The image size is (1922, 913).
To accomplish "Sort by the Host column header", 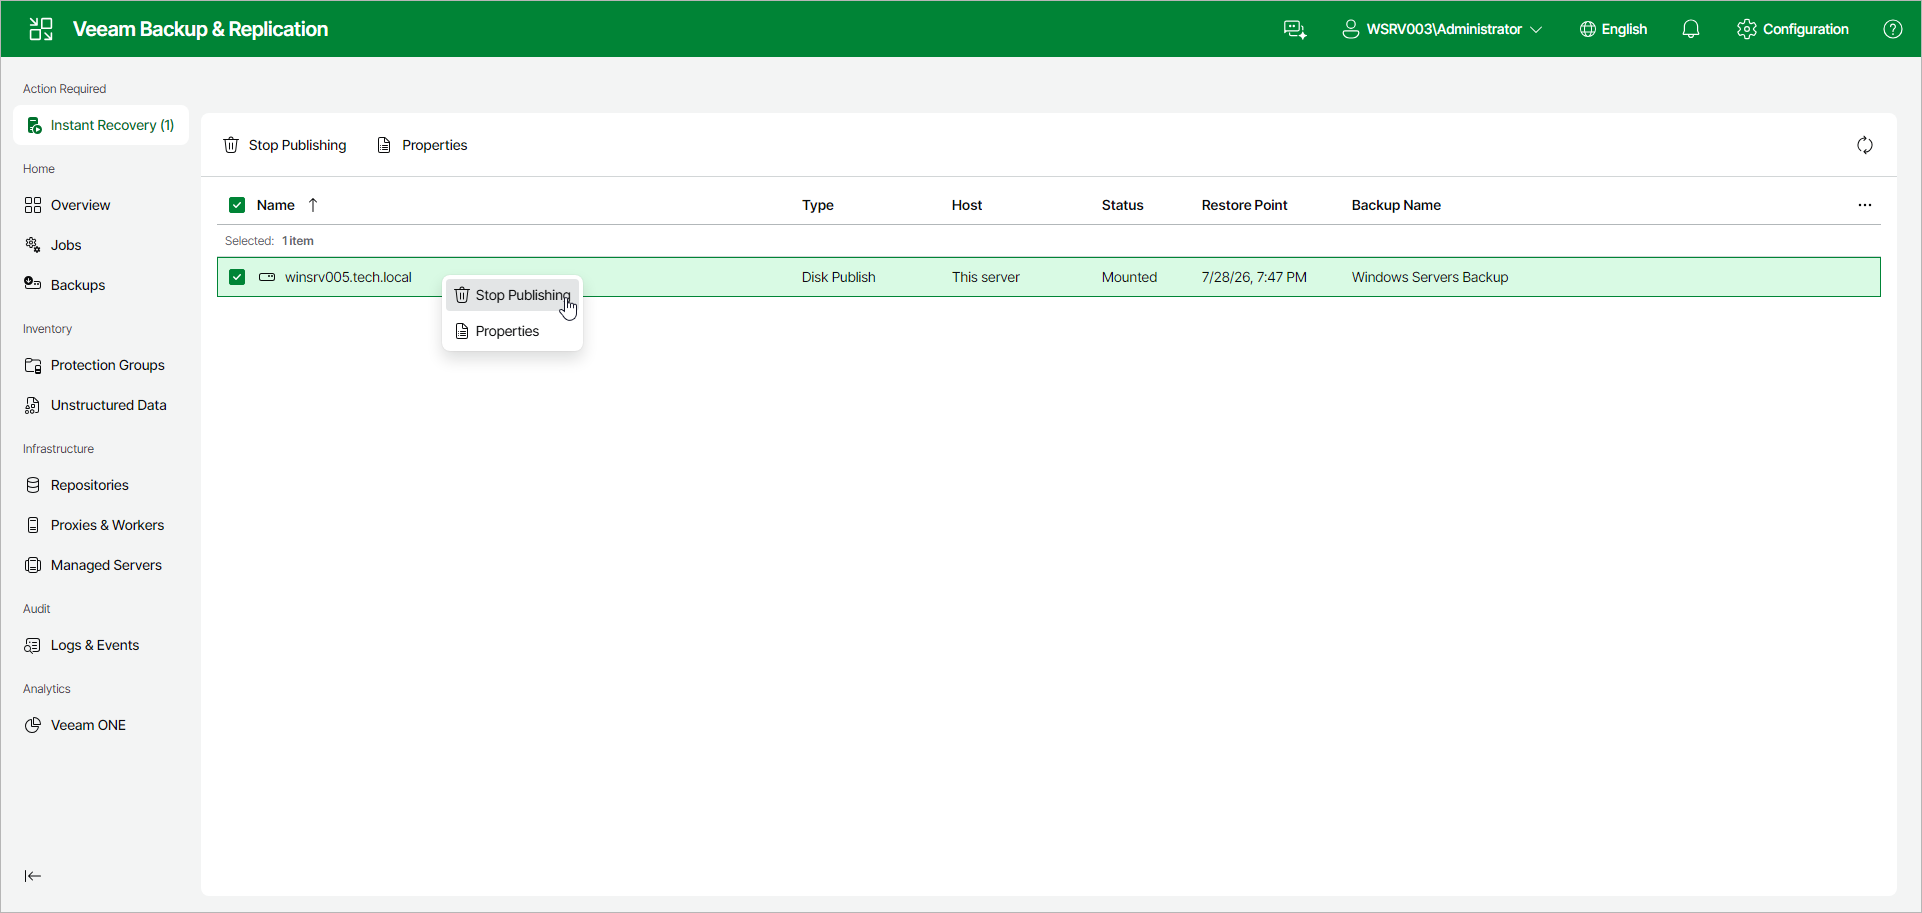I will pos(967,205).
